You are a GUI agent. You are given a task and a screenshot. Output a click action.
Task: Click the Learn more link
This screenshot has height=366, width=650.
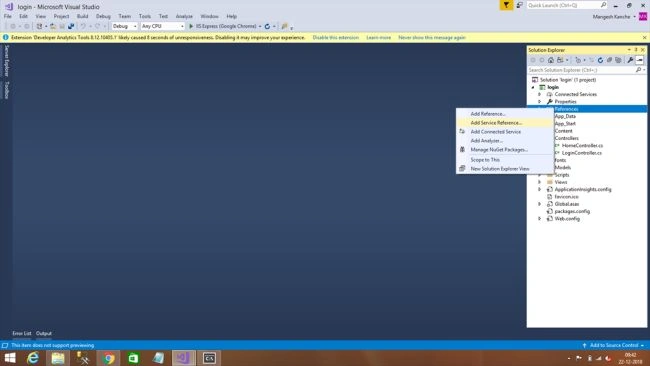[378, 37]
